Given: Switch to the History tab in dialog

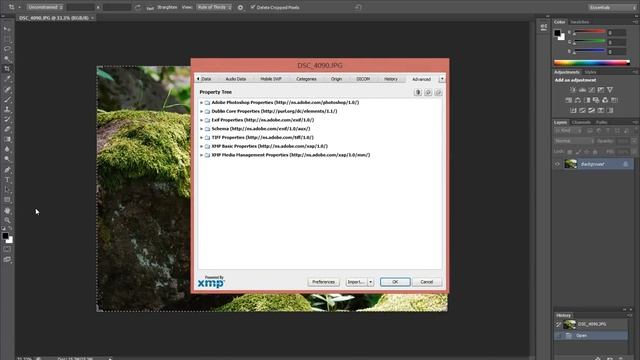Looking at the screenshot, I should (x=391, y=79).
